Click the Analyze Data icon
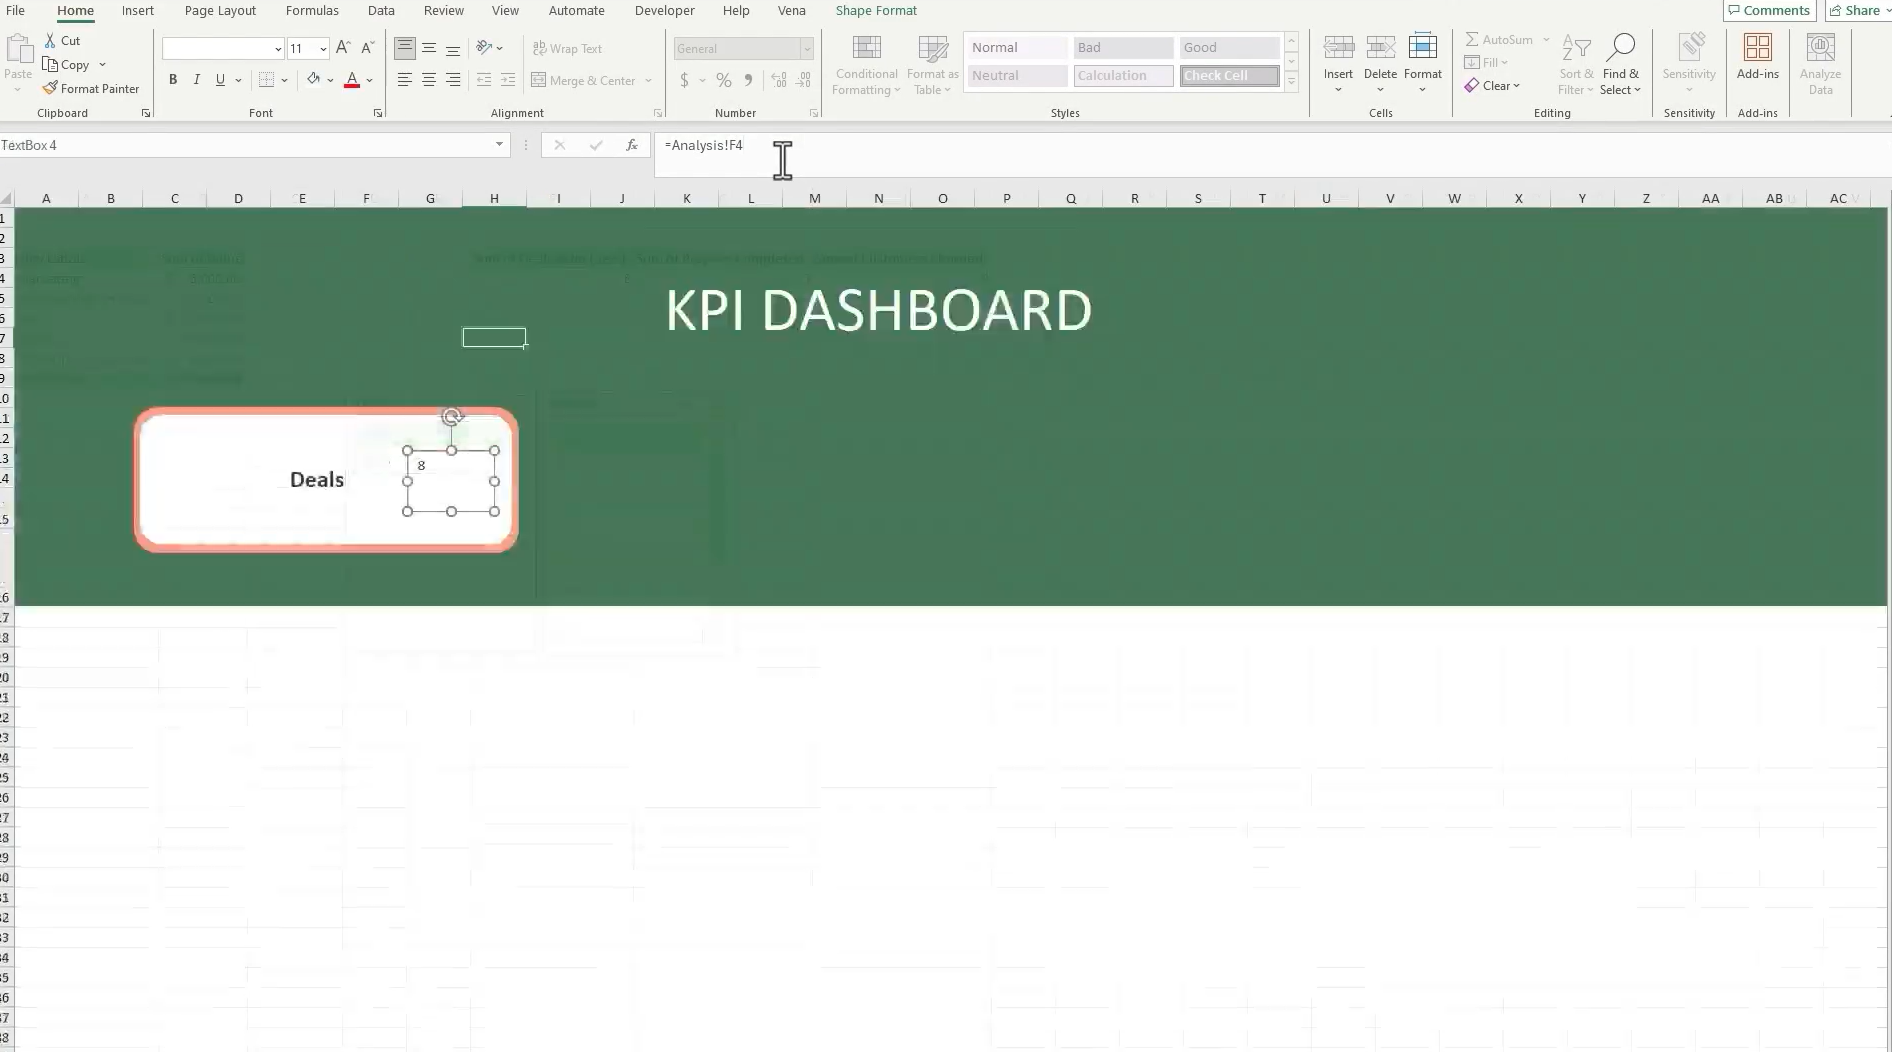The image size is (1892, 1052). (x=1819, y=62)
